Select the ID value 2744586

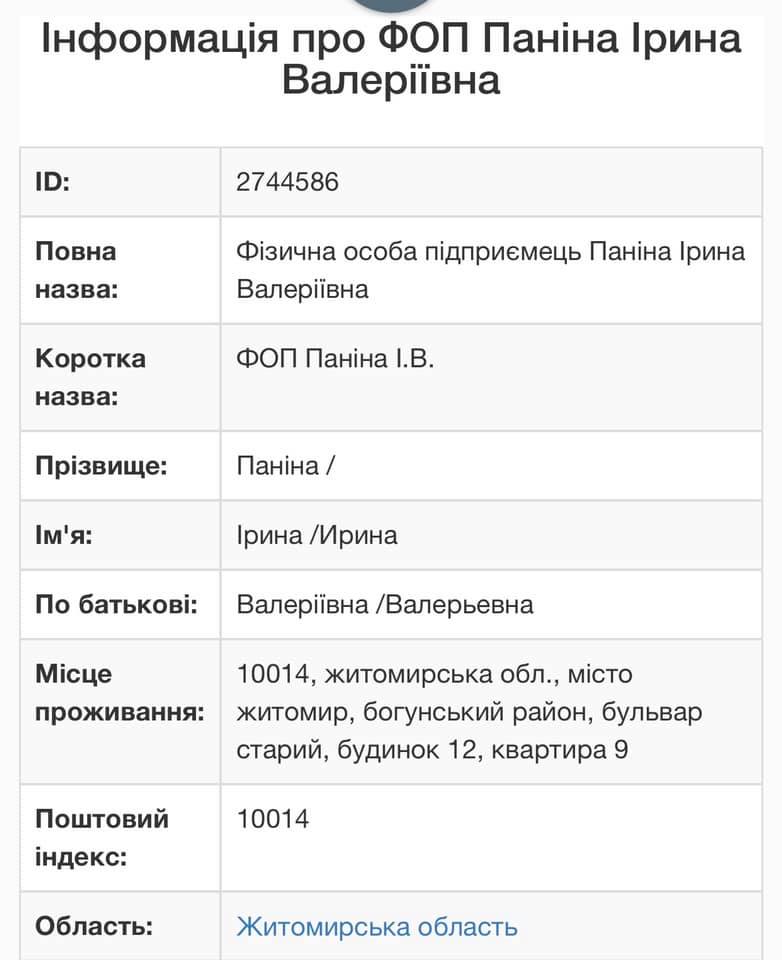click(288, 182)
